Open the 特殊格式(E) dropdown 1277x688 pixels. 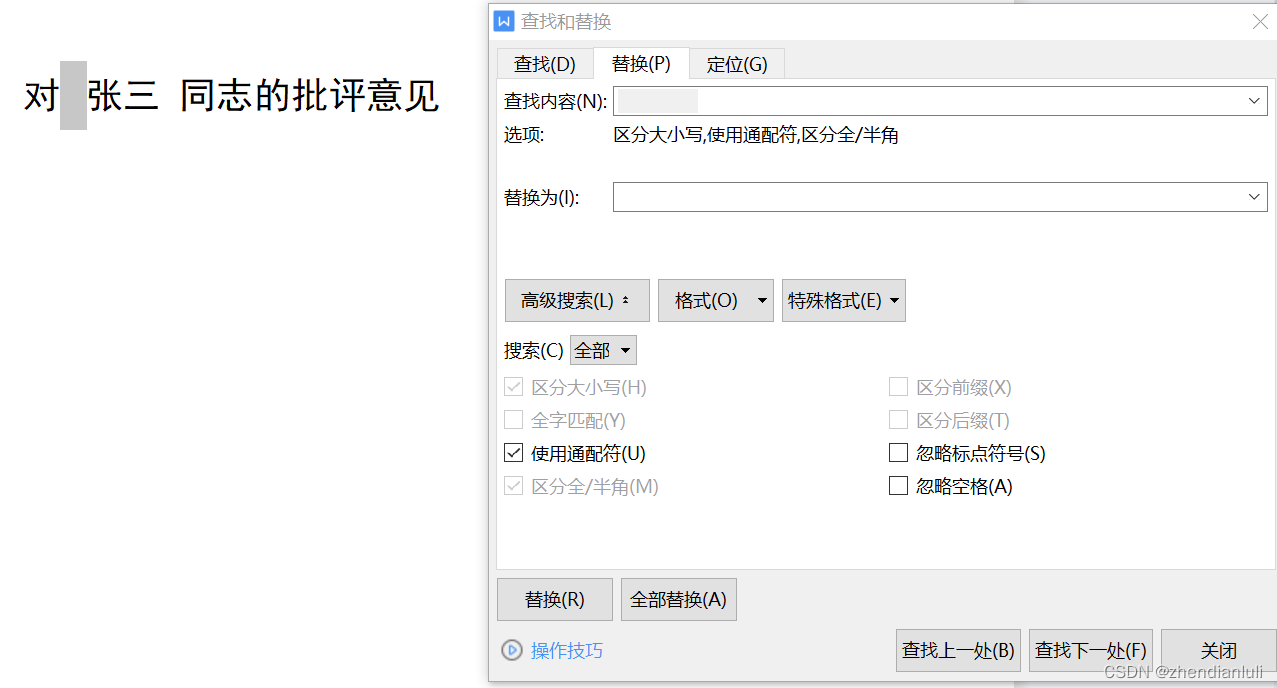click(844, 300)
